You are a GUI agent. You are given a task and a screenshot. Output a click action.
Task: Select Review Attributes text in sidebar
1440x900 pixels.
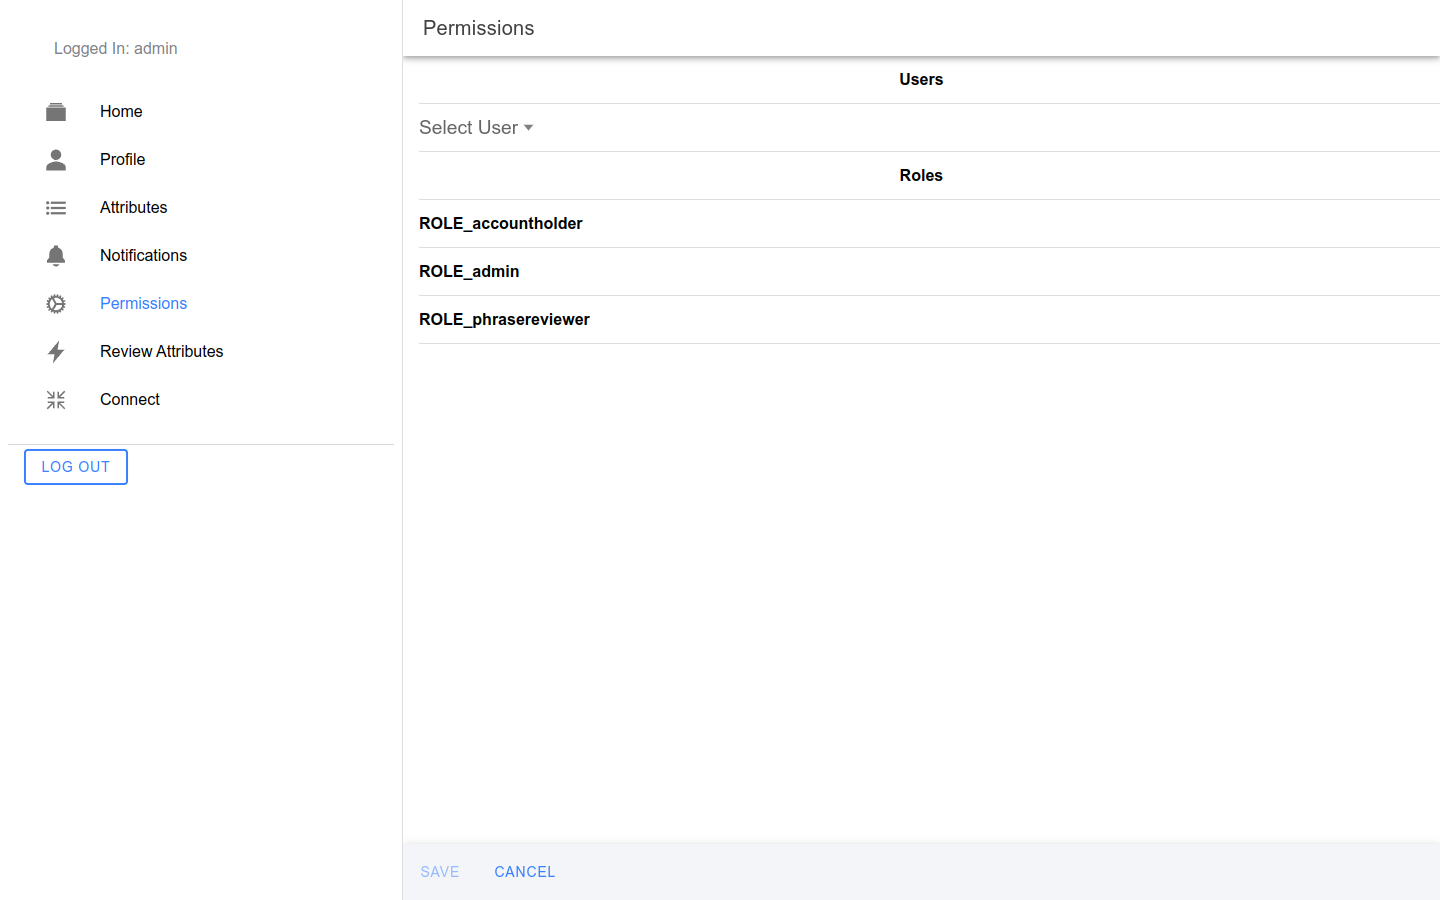tap(161, 352)
